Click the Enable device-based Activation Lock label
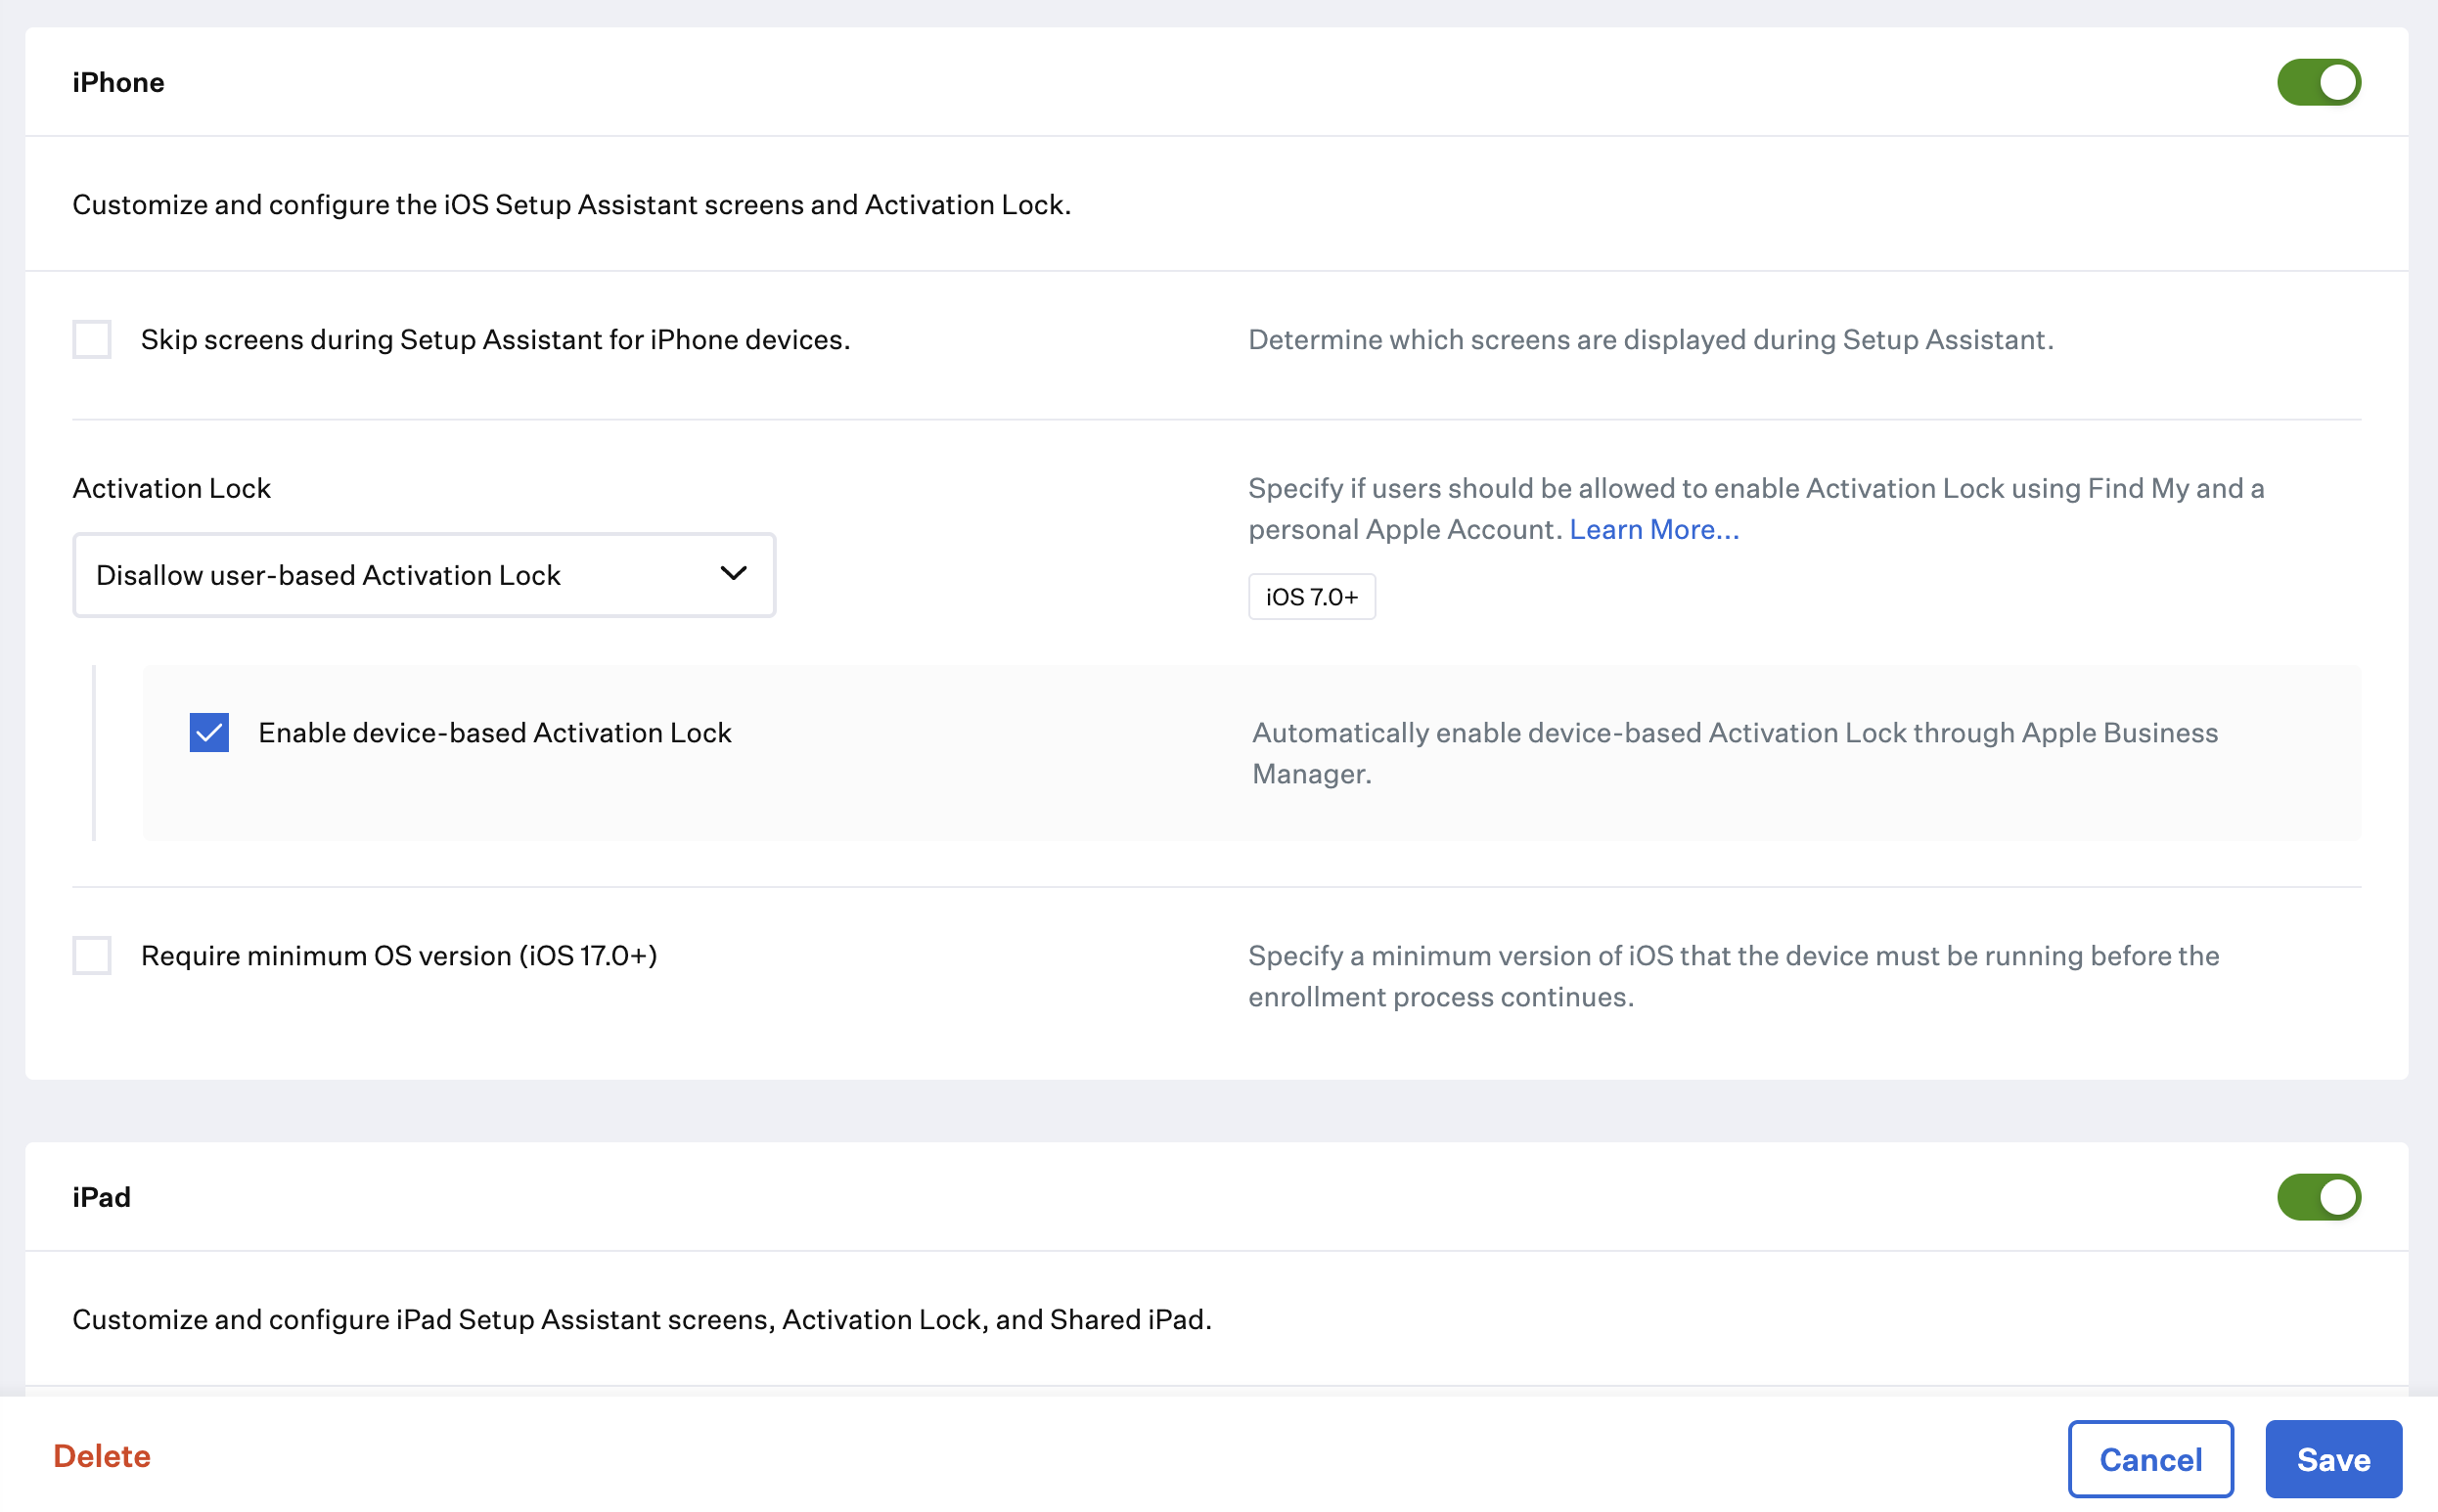2438x1512 pixels. (x=495, y=733)
